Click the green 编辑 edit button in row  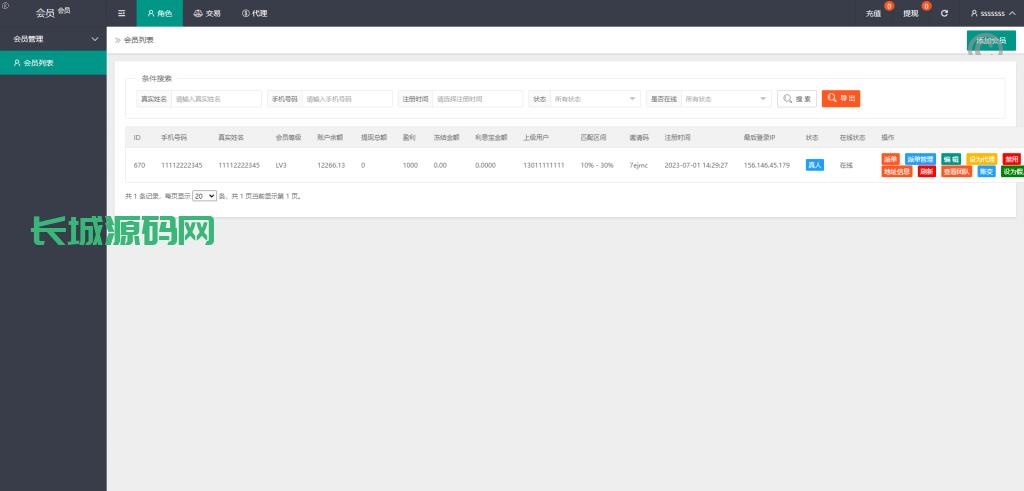tap(951, 158)
